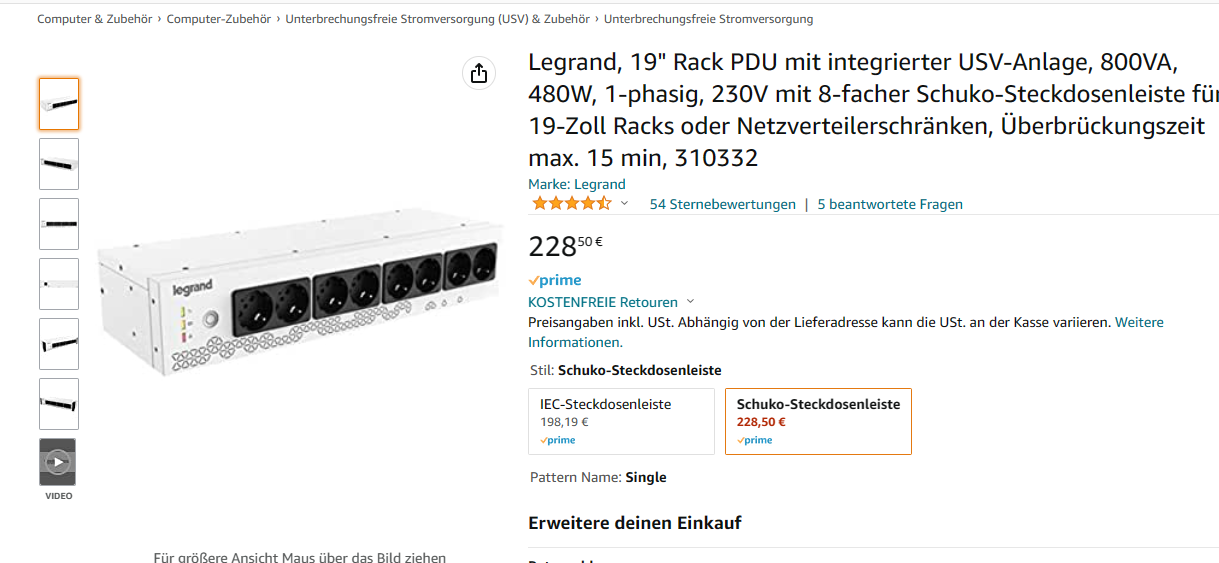
Task: Select the first product image thumbnail
Action: pyautogui.click(x=59, y=104)
